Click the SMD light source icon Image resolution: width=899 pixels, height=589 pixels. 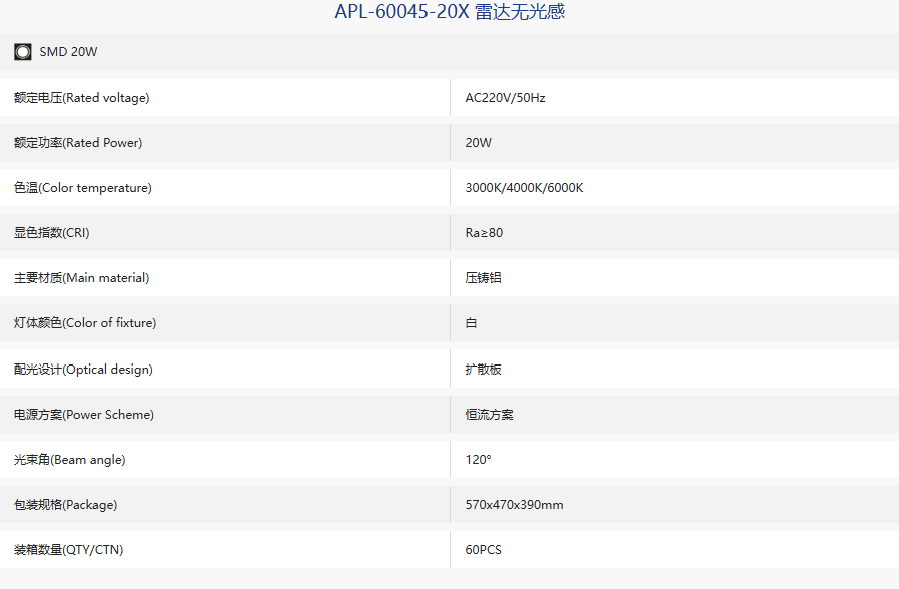(23, 52)
